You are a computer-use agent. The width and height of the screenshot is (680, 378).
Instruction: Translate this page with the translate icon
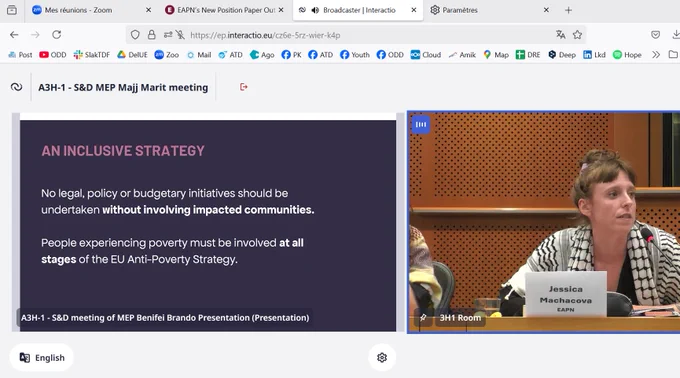tap(561, 35)
